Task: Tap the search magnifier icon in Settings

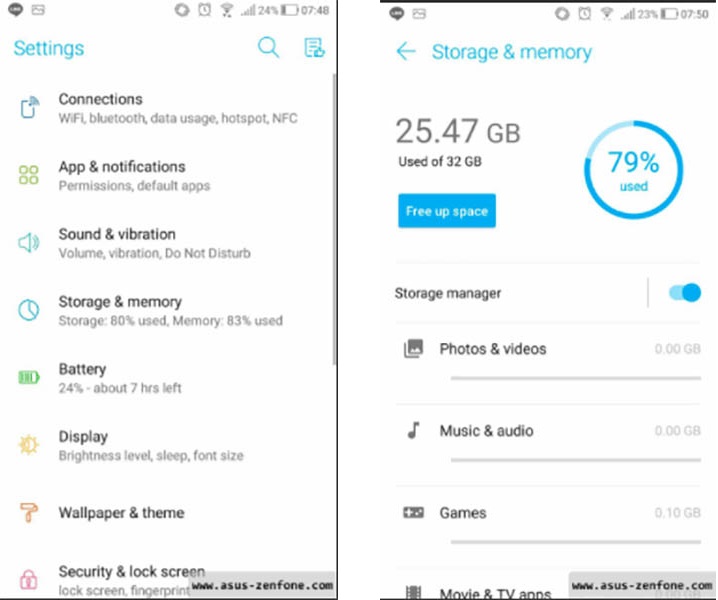Action: (268, 47)
